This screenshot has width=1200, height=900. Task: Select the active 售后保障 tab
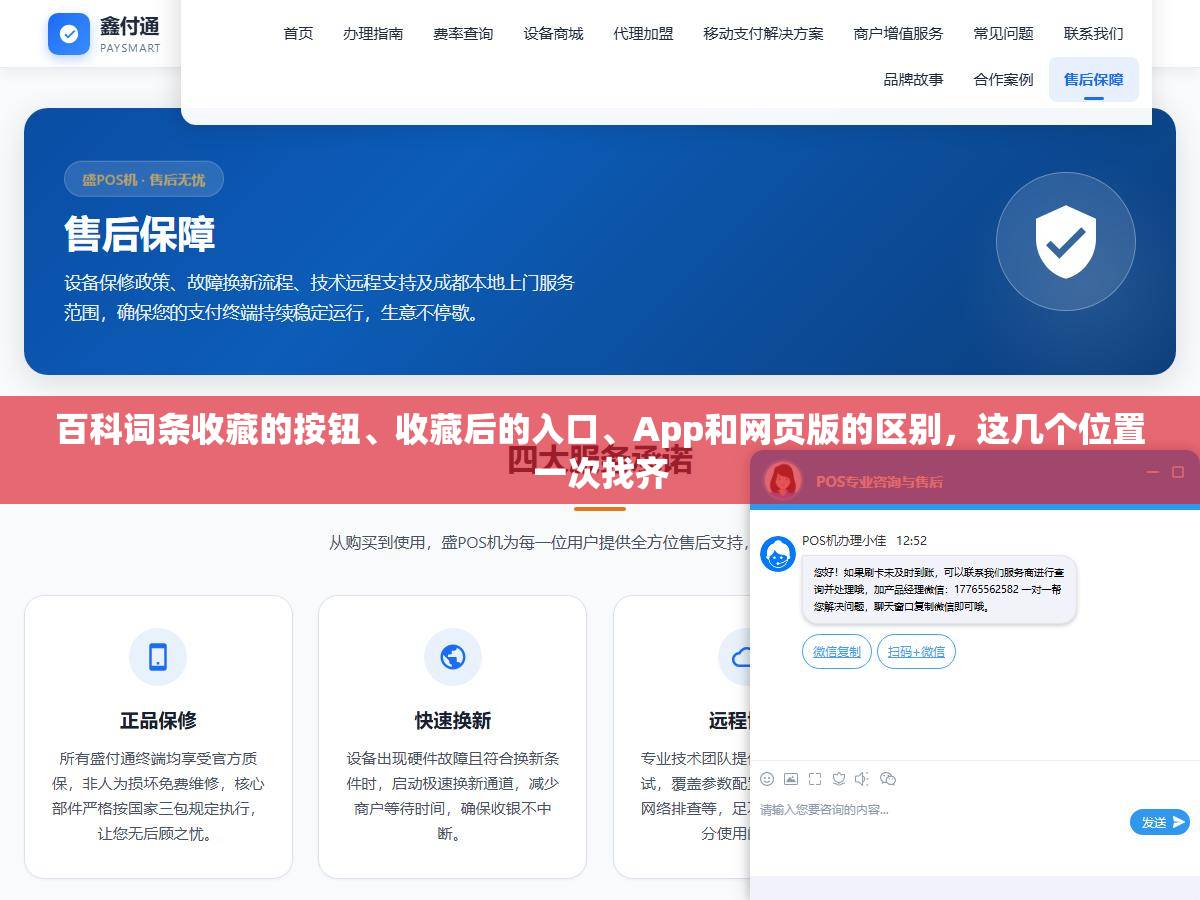click(1093, 79)
